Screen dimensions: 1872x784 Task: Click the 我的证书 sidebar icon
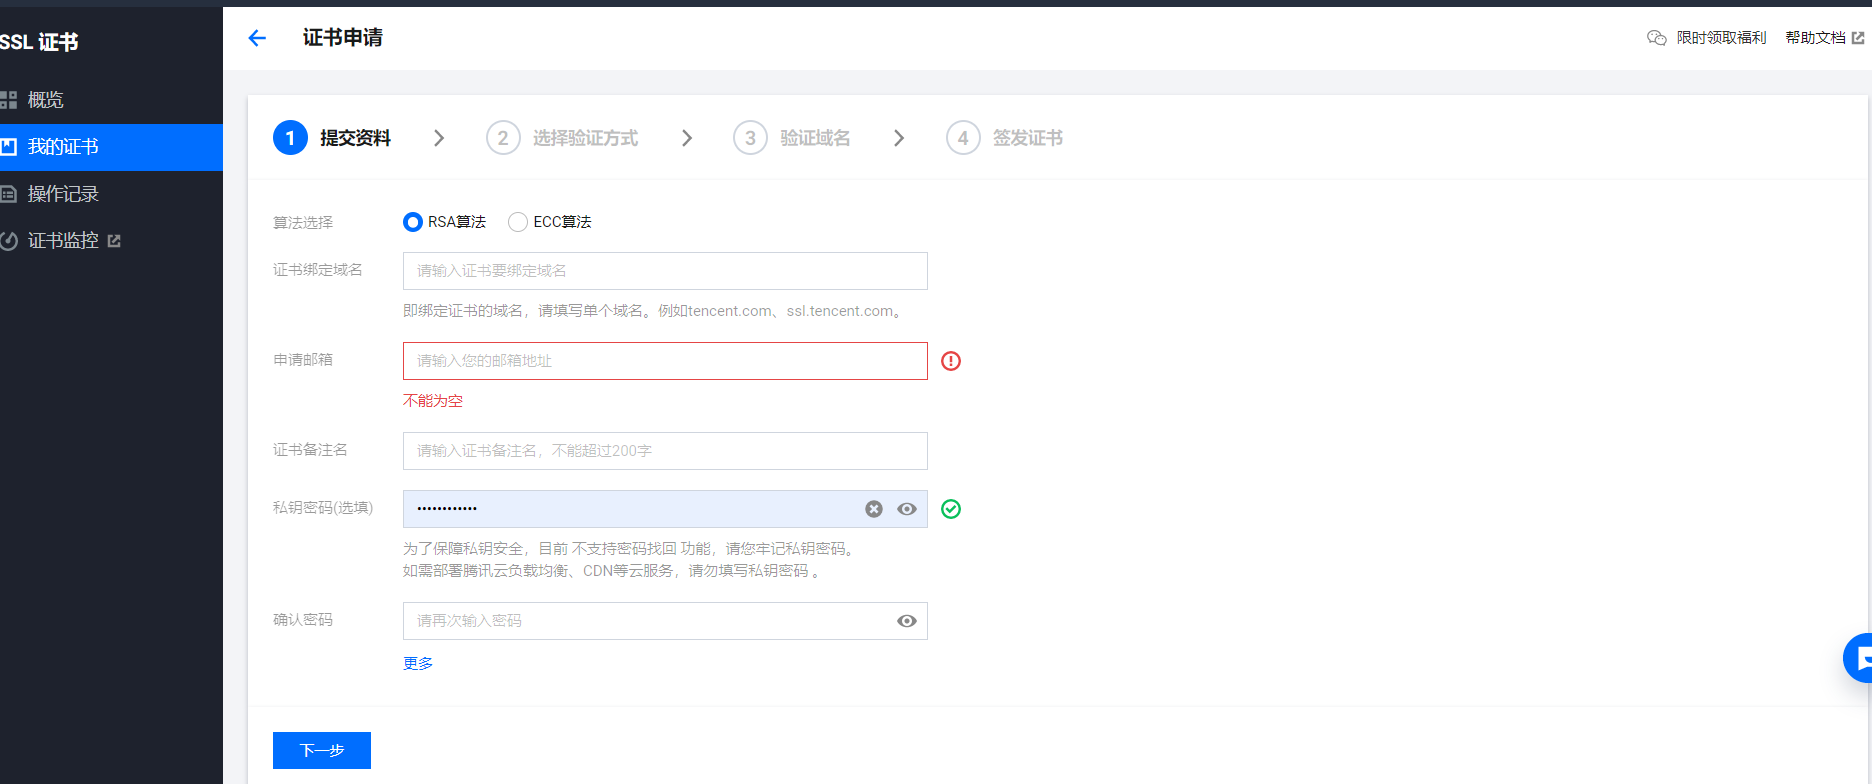(8, 147)
